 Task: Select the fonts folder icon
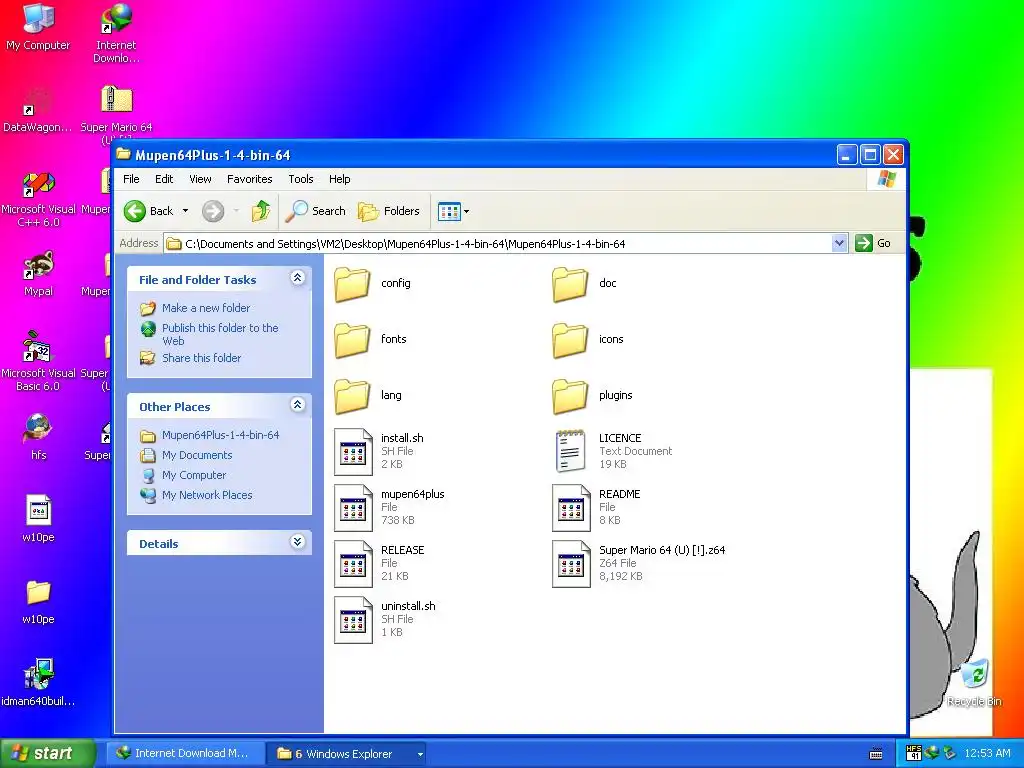pos(353,340)
